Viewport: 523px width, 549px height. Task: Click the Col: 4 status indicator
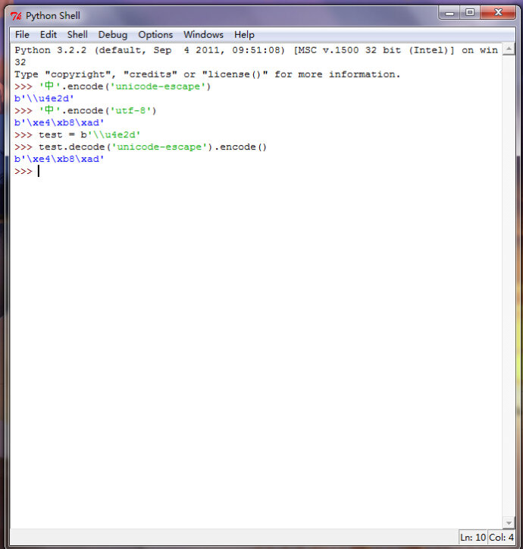pos(501,537)
